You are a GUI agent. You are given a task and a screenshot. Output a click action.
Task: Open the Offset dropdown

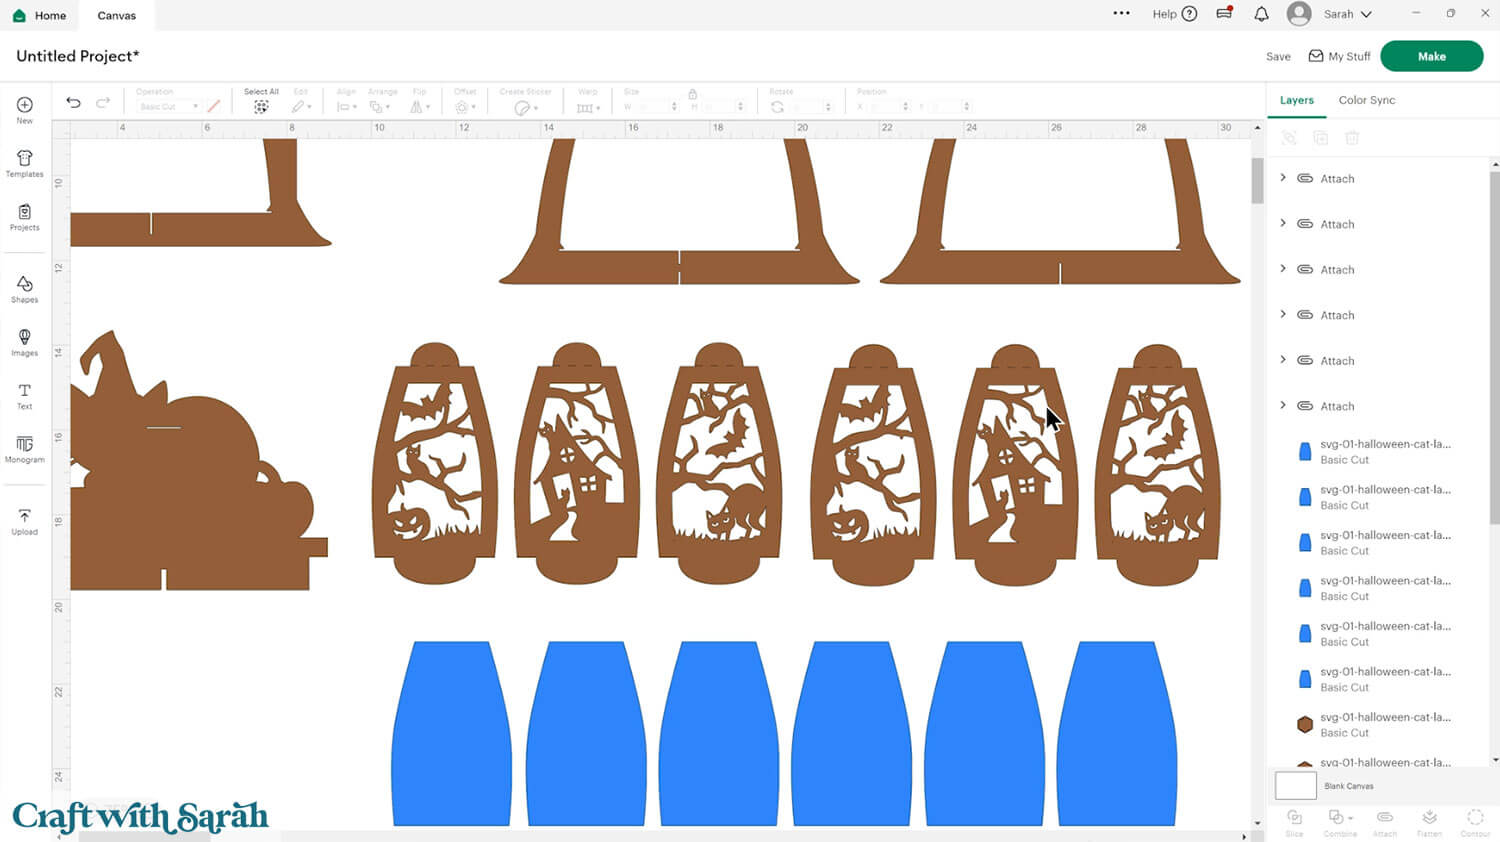click(x=465, y=106)
